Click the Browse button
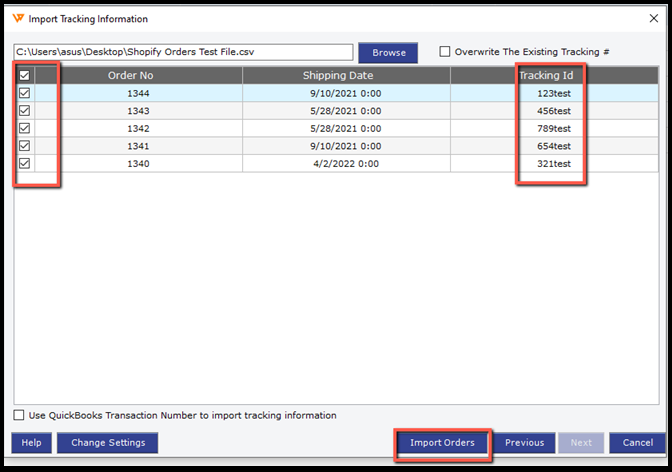The width and height of the screenshot is (672, 472). pos(389,52)
